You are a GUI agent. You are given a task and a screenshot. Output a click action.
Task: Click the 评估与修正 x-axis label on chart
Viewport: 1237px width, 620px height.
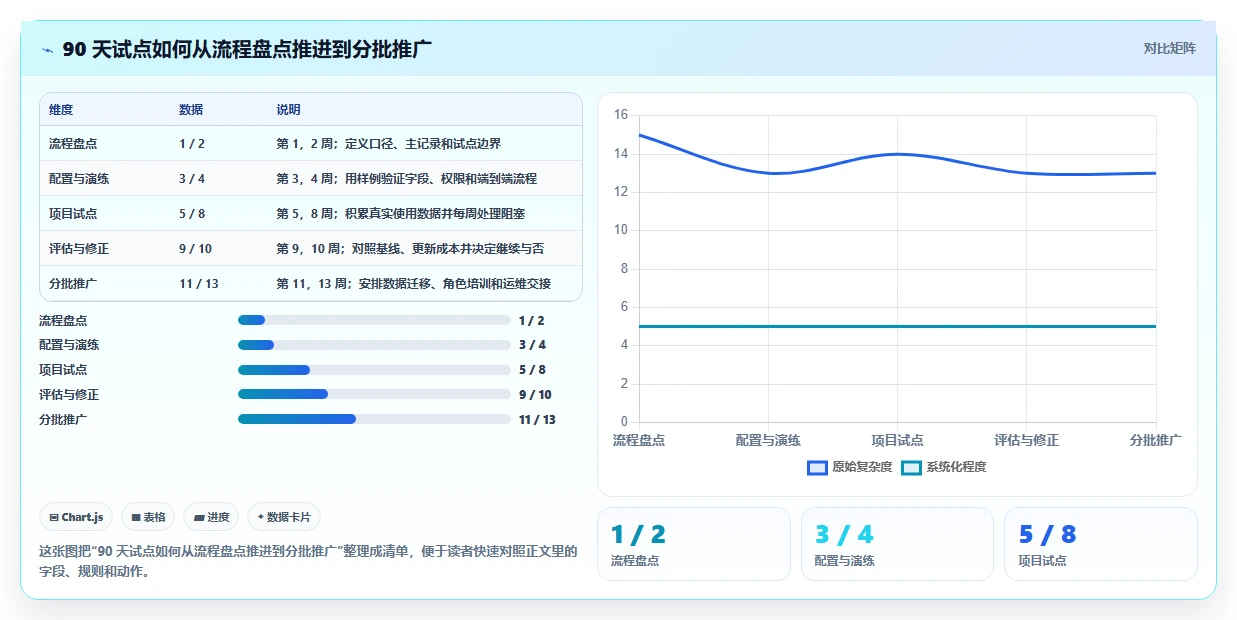[1026, 440]
